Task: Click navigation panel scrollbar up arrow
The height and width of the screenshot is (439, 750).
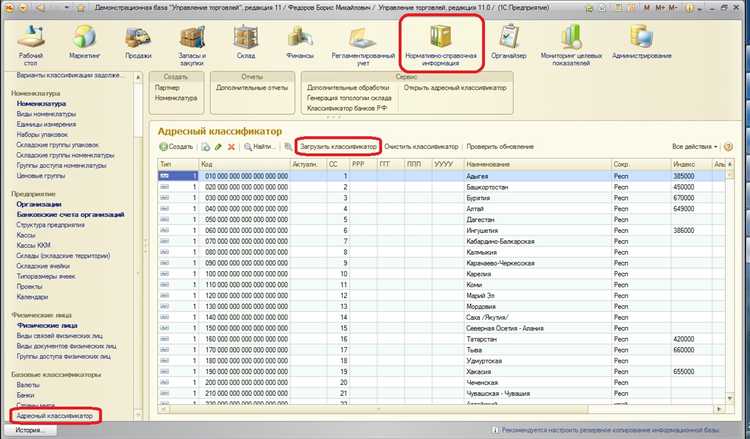Action: click(138, 77)
